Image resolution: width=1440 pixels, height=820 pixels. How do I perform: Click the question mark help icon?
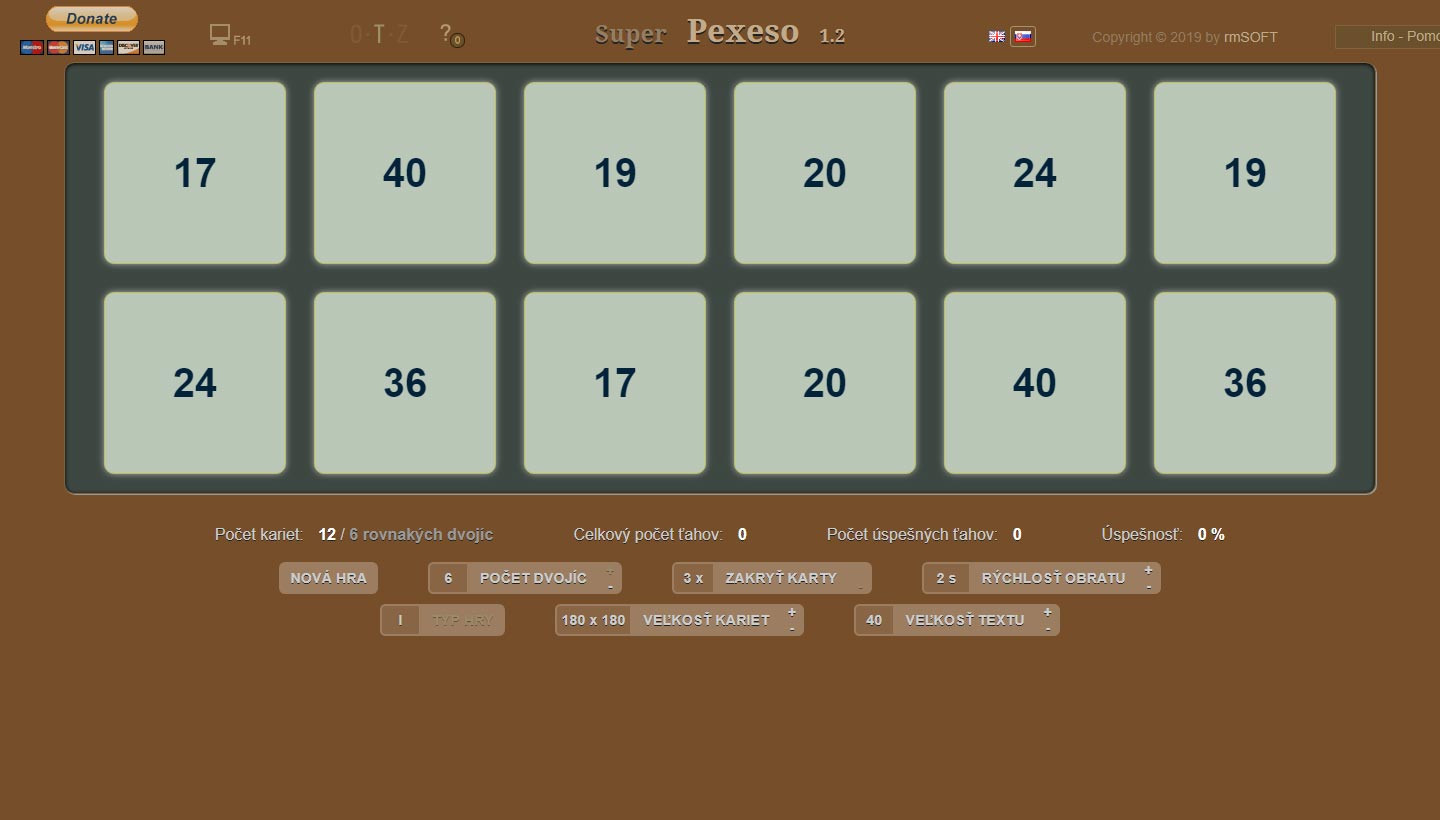click(x=446, y=33)
